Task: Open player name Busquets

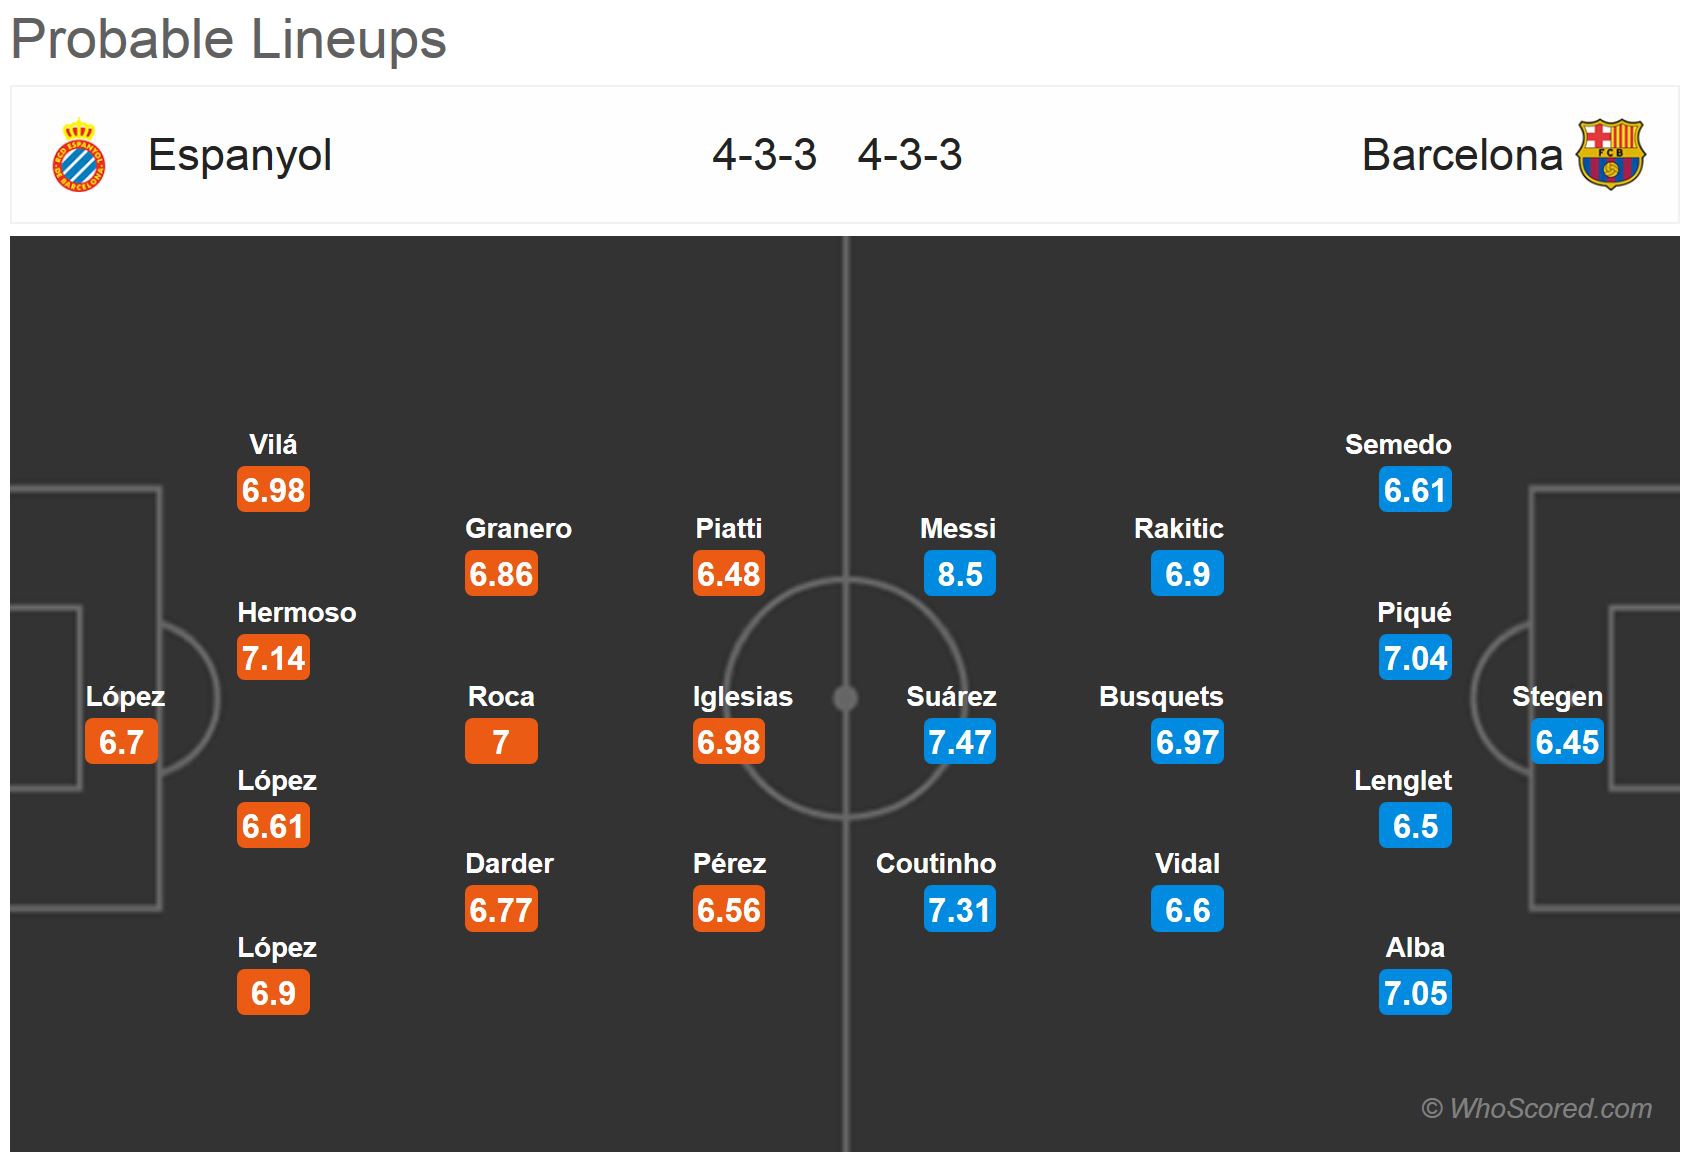Action: coord(1160,696)
